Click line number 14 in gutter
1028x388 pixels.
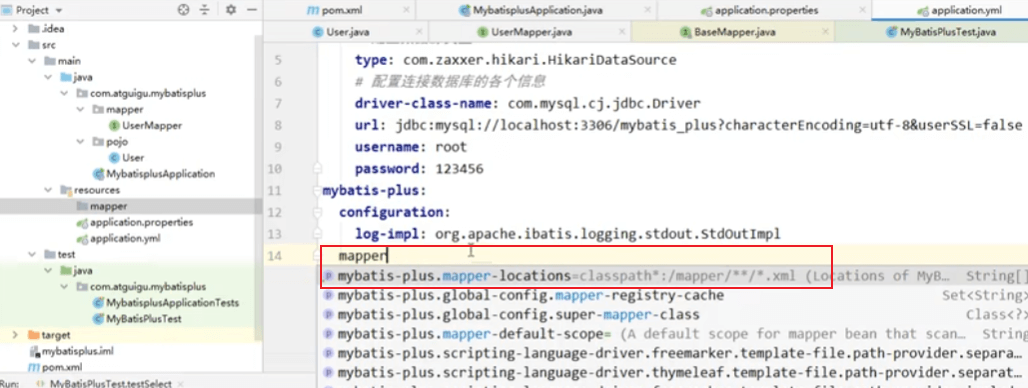point(275,256)
